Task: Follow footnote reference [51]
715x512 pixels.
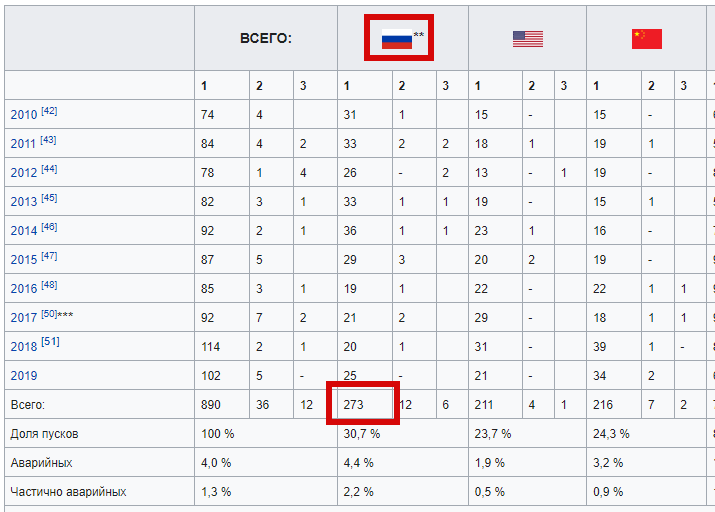Action: (x=50, y=342)
